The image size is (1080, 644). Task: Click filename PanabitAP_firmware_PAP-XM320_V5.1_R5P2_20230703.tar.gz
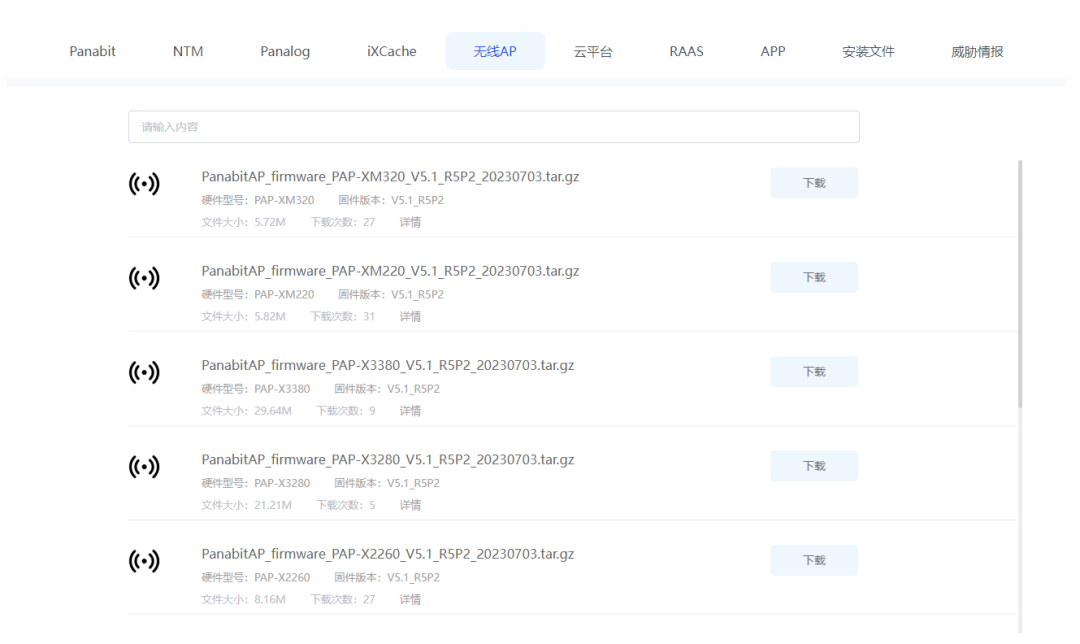pos(390,177)
